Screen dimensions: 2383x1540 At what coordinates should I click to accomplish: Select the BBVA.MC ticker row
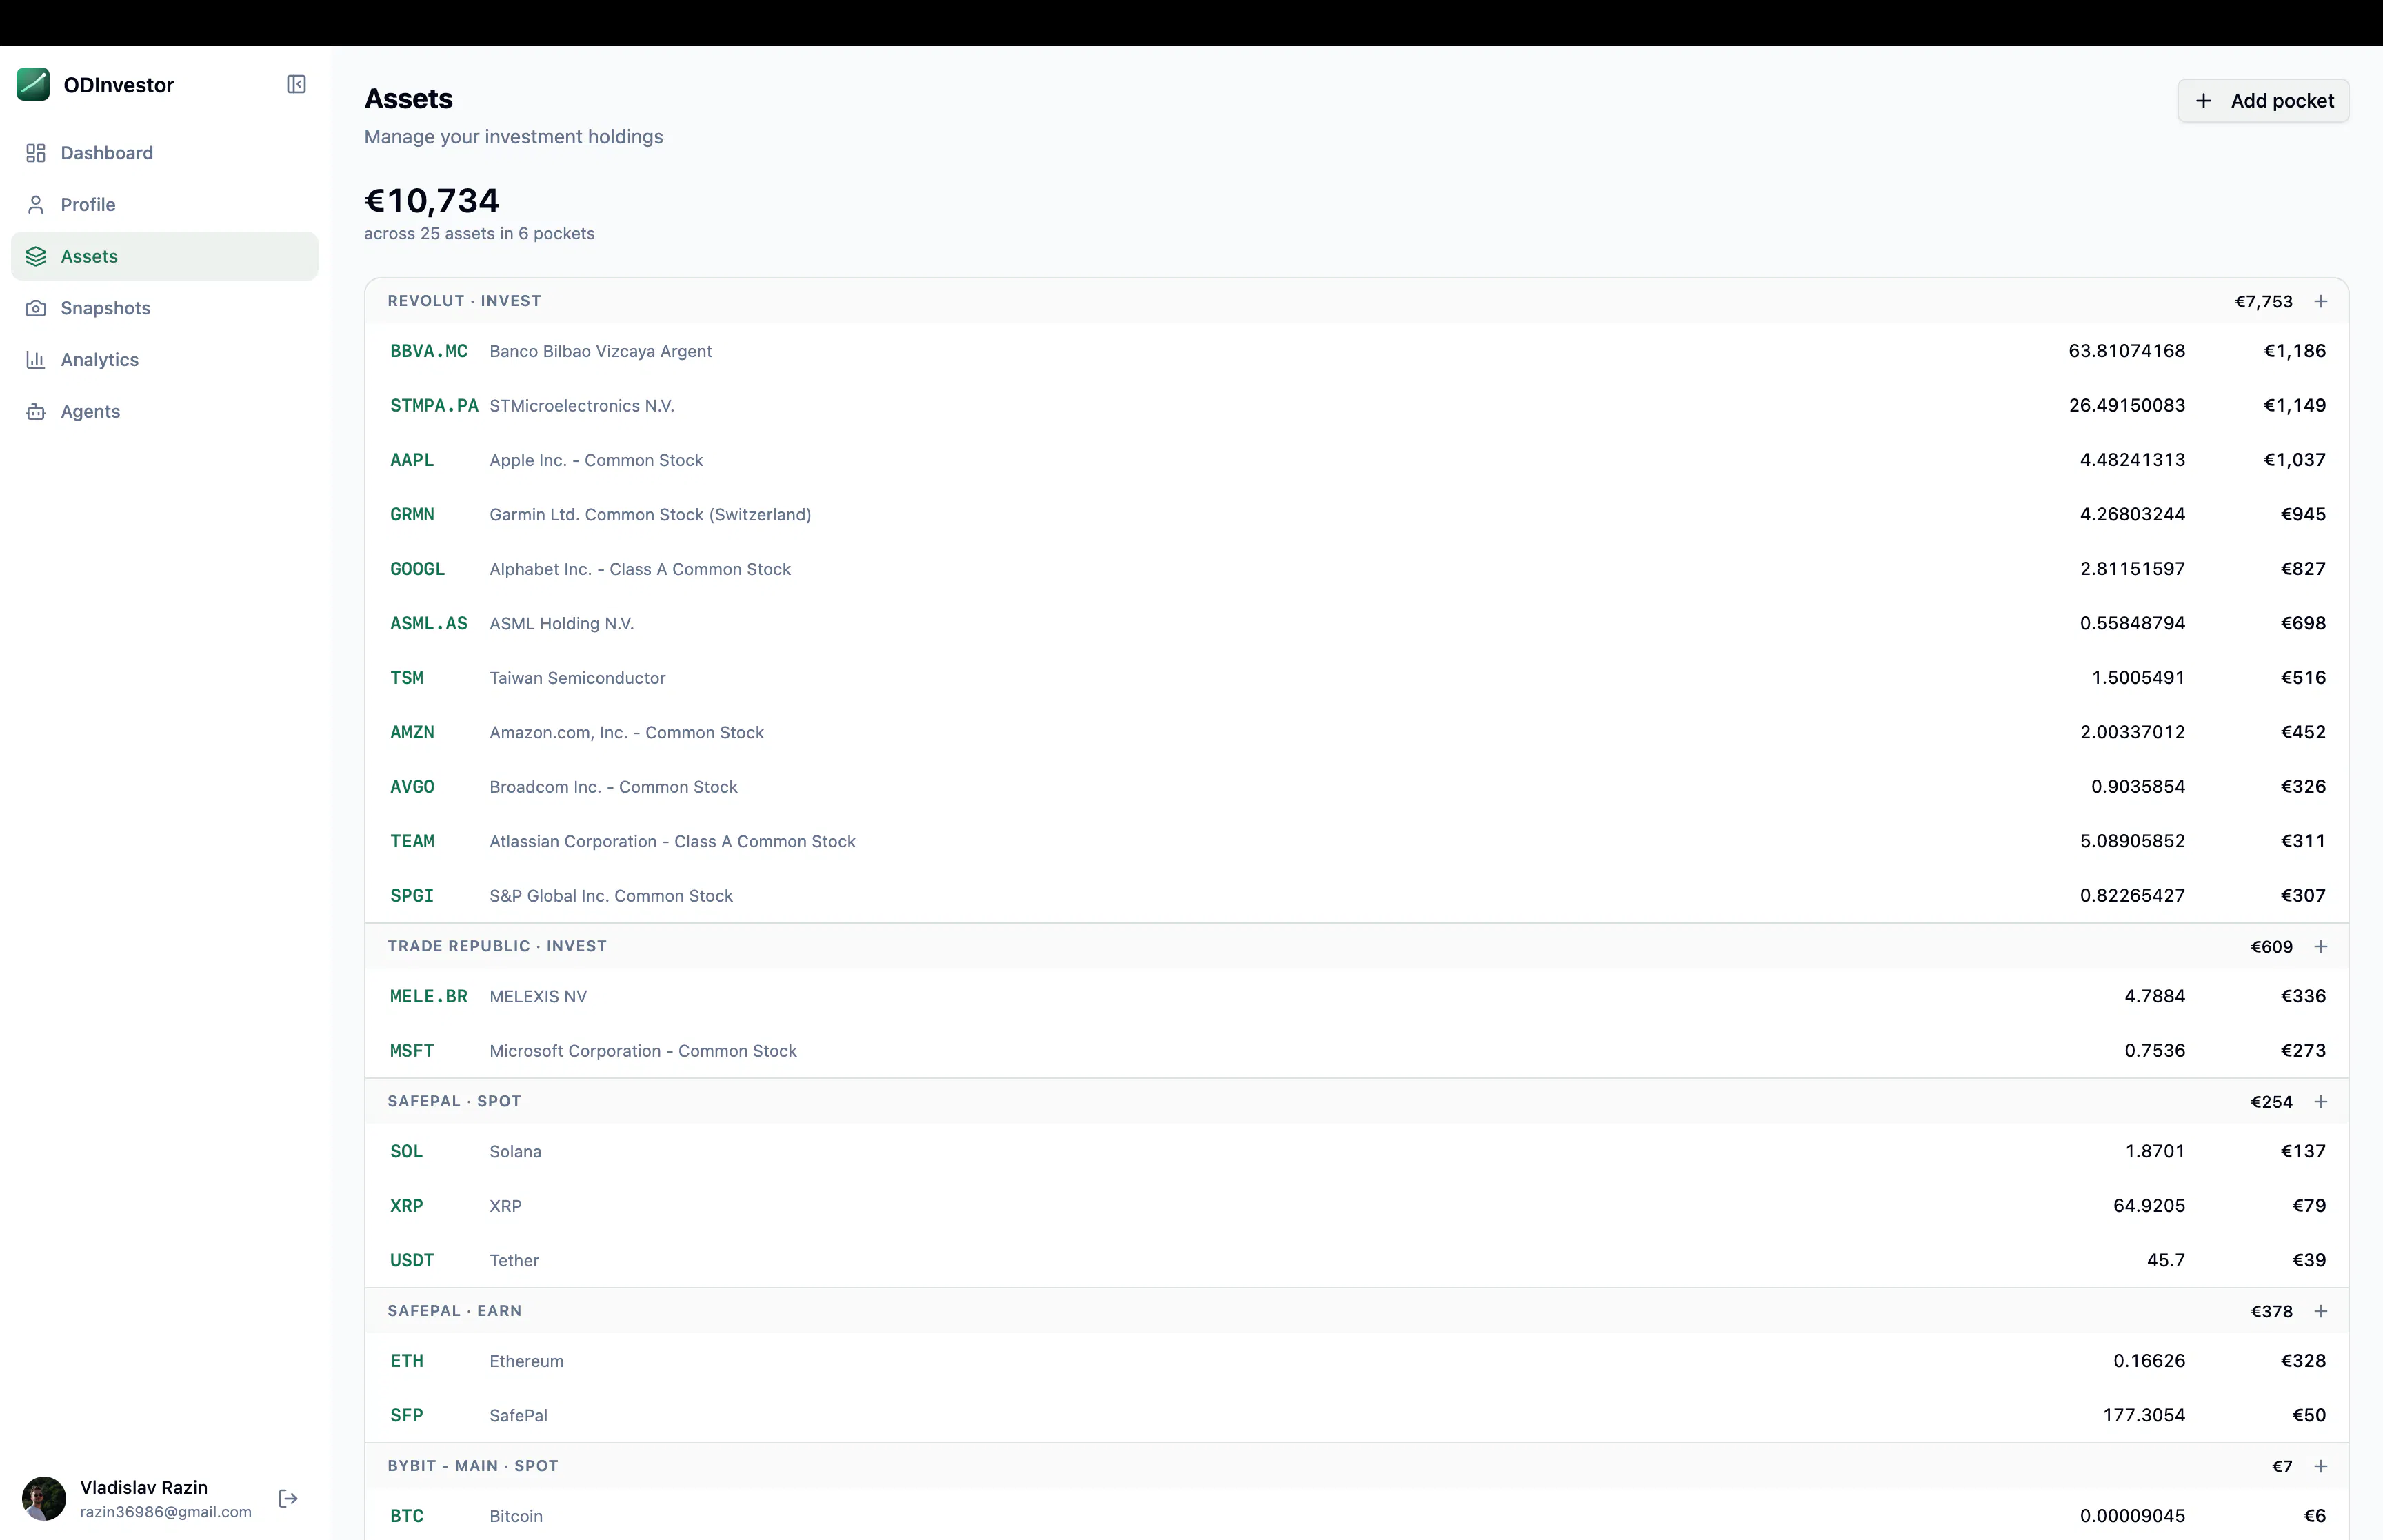(x=1357, y=351)
